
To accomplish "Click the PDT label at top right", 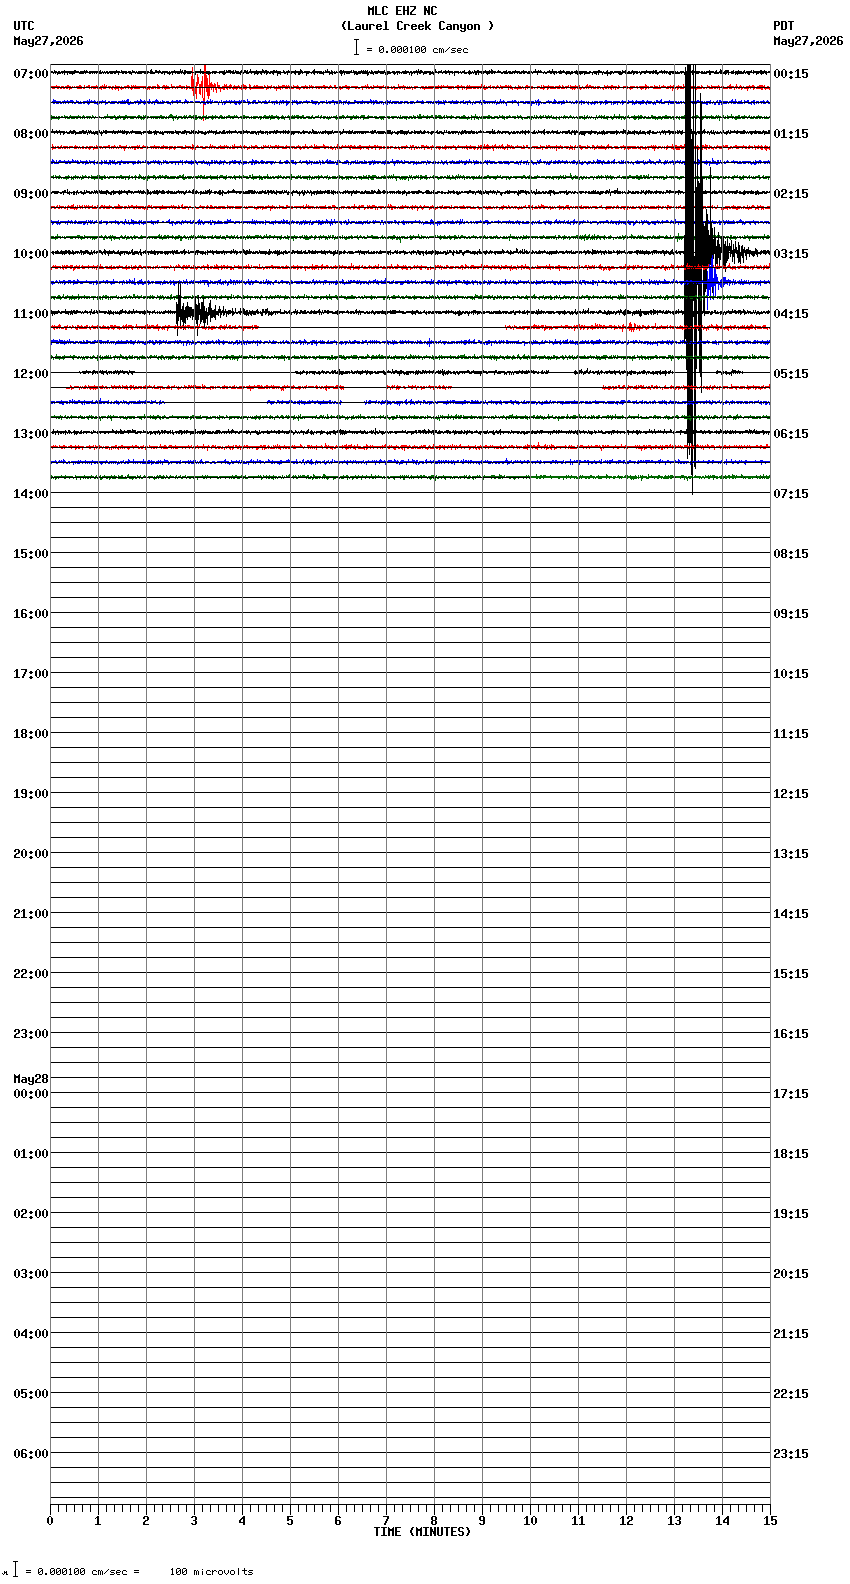I will 783,26.
